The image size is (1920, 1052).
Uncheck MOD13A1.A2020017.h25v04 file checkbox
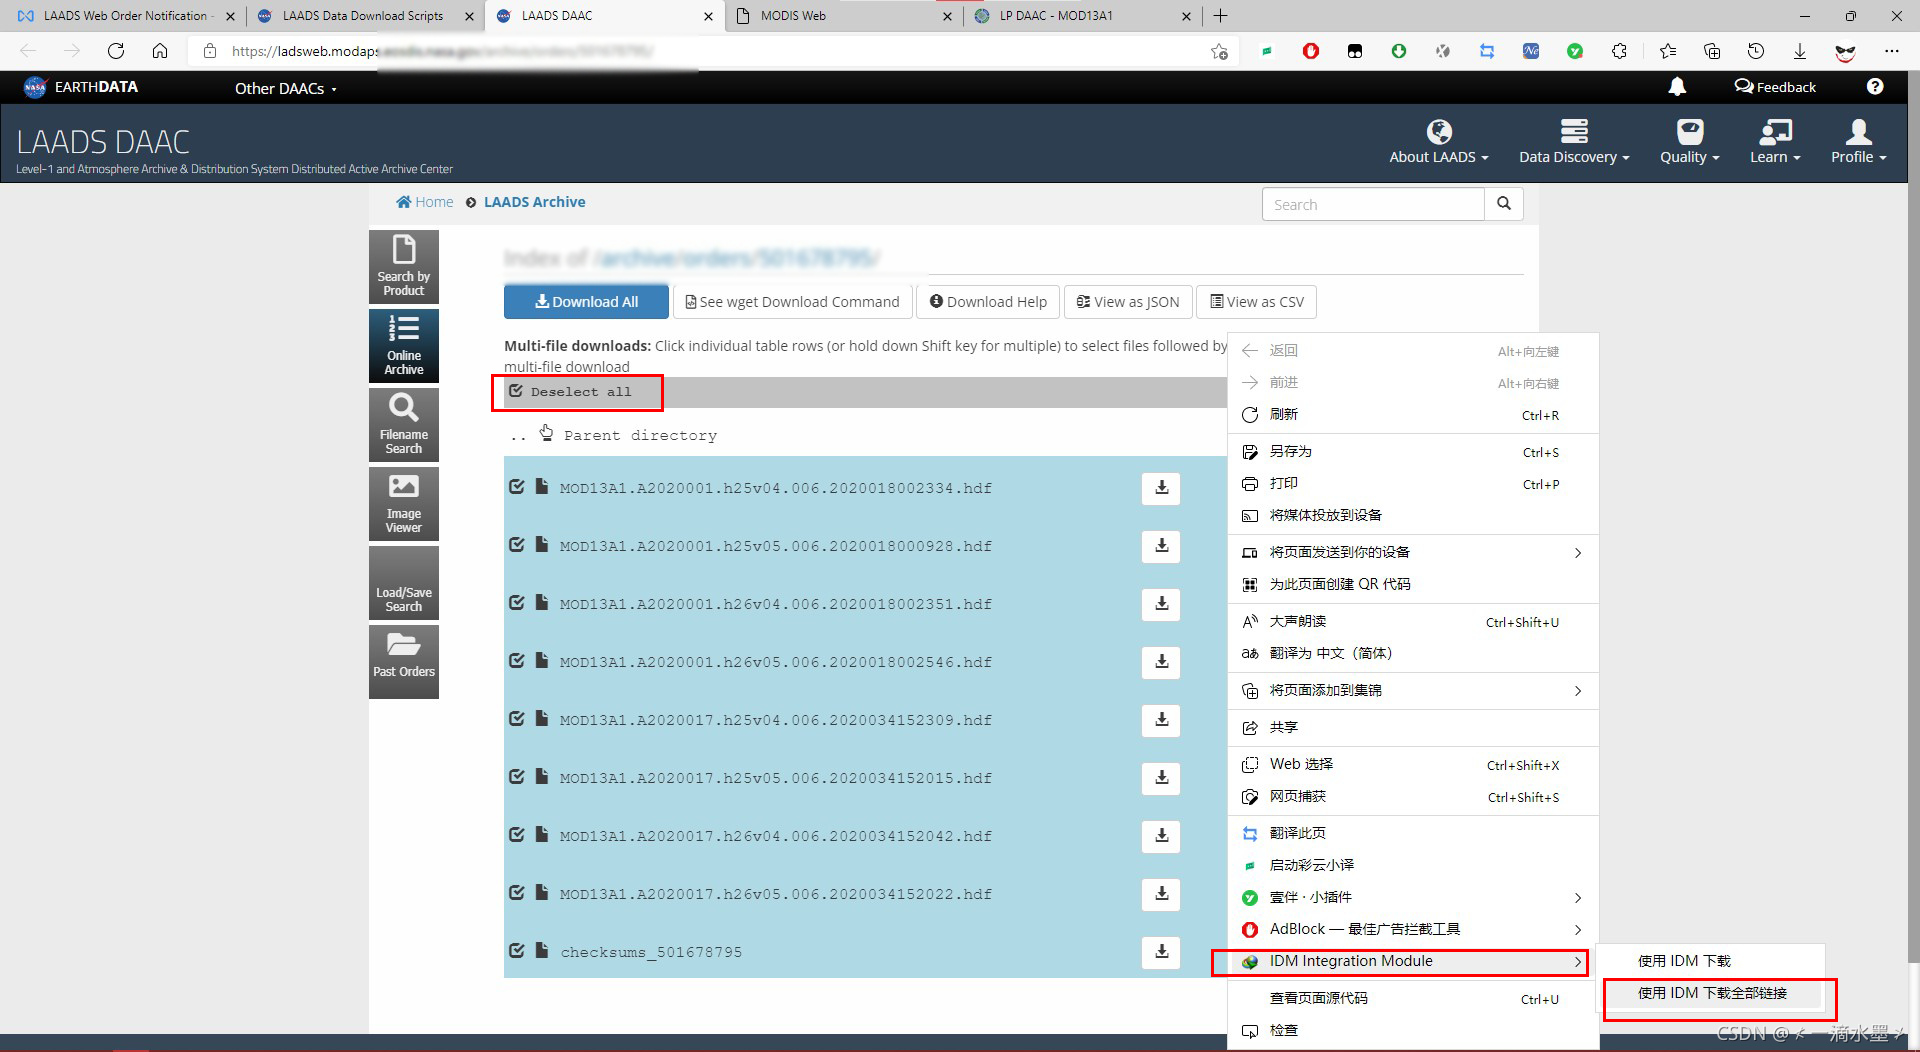point(517,719)
